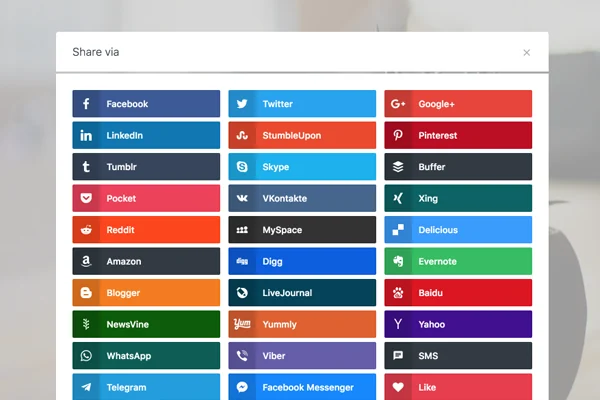
Task: Click the Buffer stacked layers icon
Action: coord(398,167)
